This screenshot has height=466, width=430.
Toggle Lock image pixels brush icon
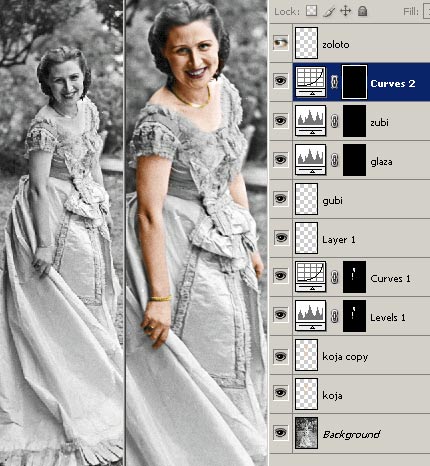point(329,12)
